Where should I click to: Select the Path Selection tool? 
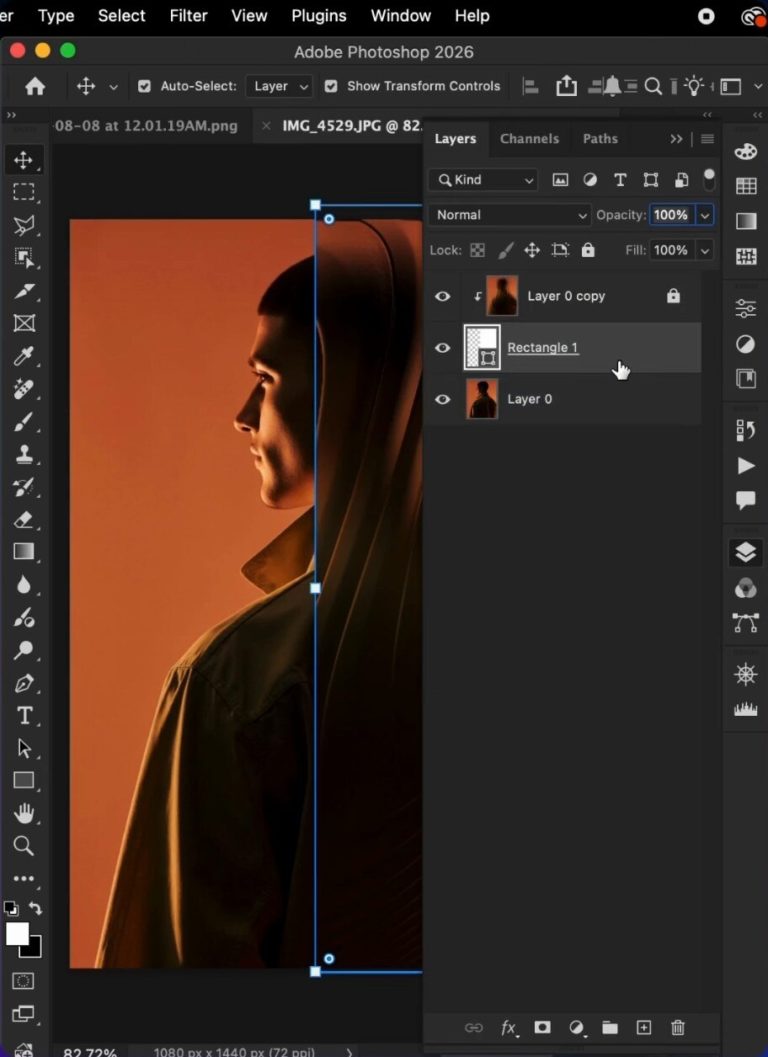24,748
